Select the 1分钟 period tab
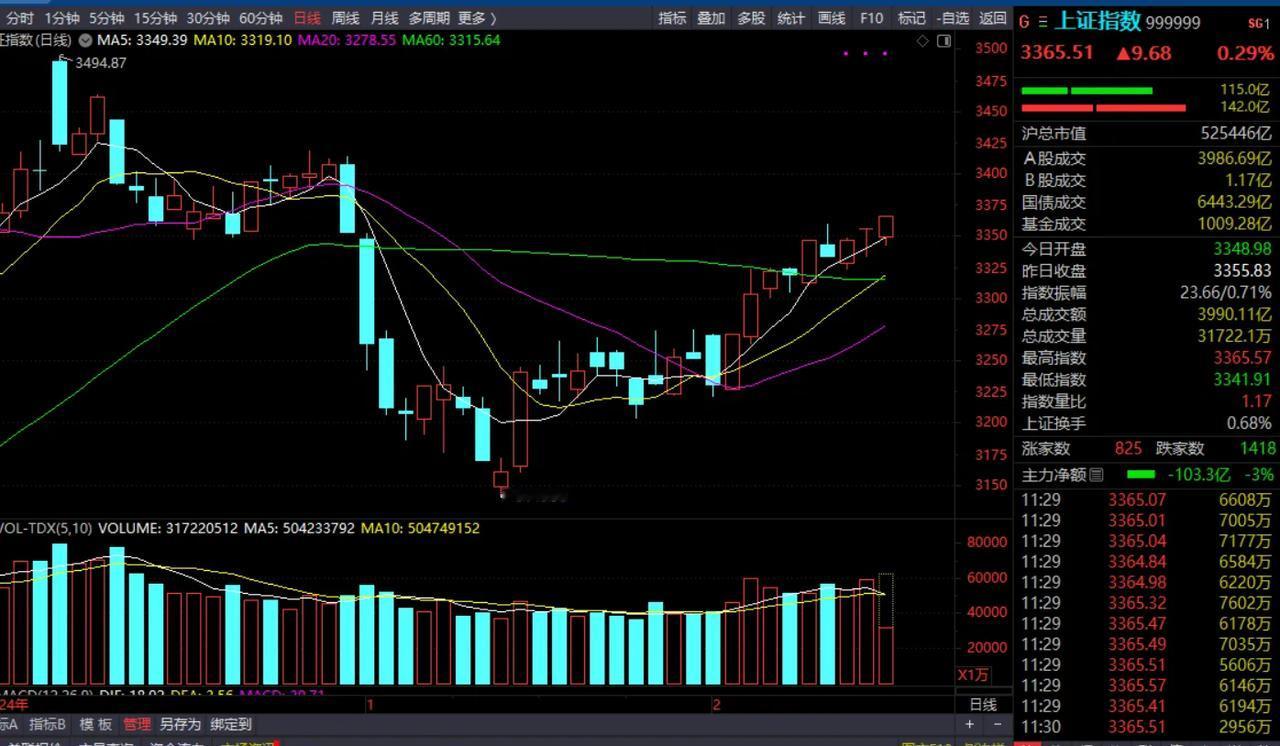Screen dimensions: 1280x746 coord(62,18)
